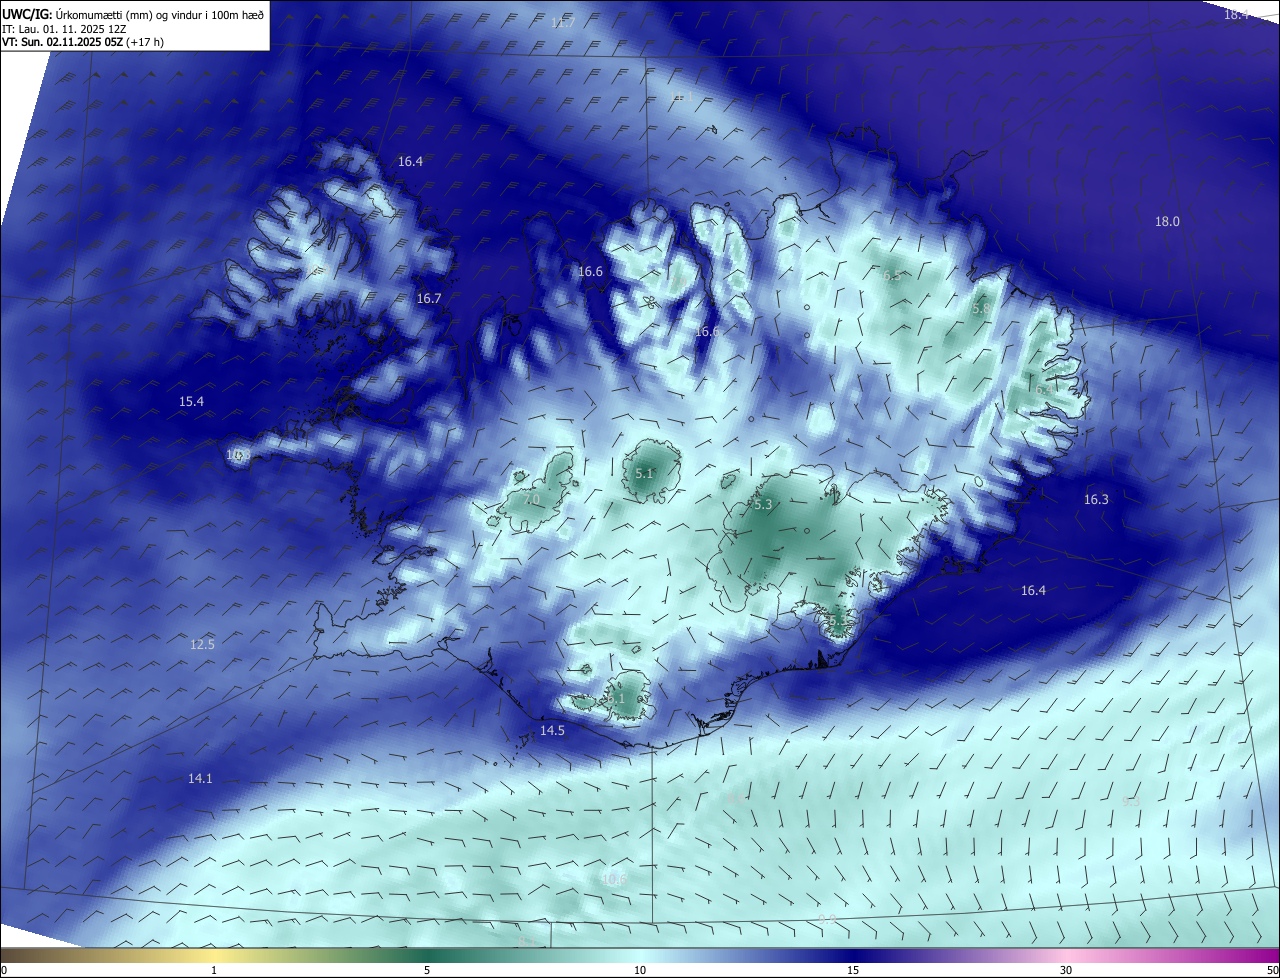
Task: Click the 16.4 value off the southeast coast
Action: [x=1033, y=590]
